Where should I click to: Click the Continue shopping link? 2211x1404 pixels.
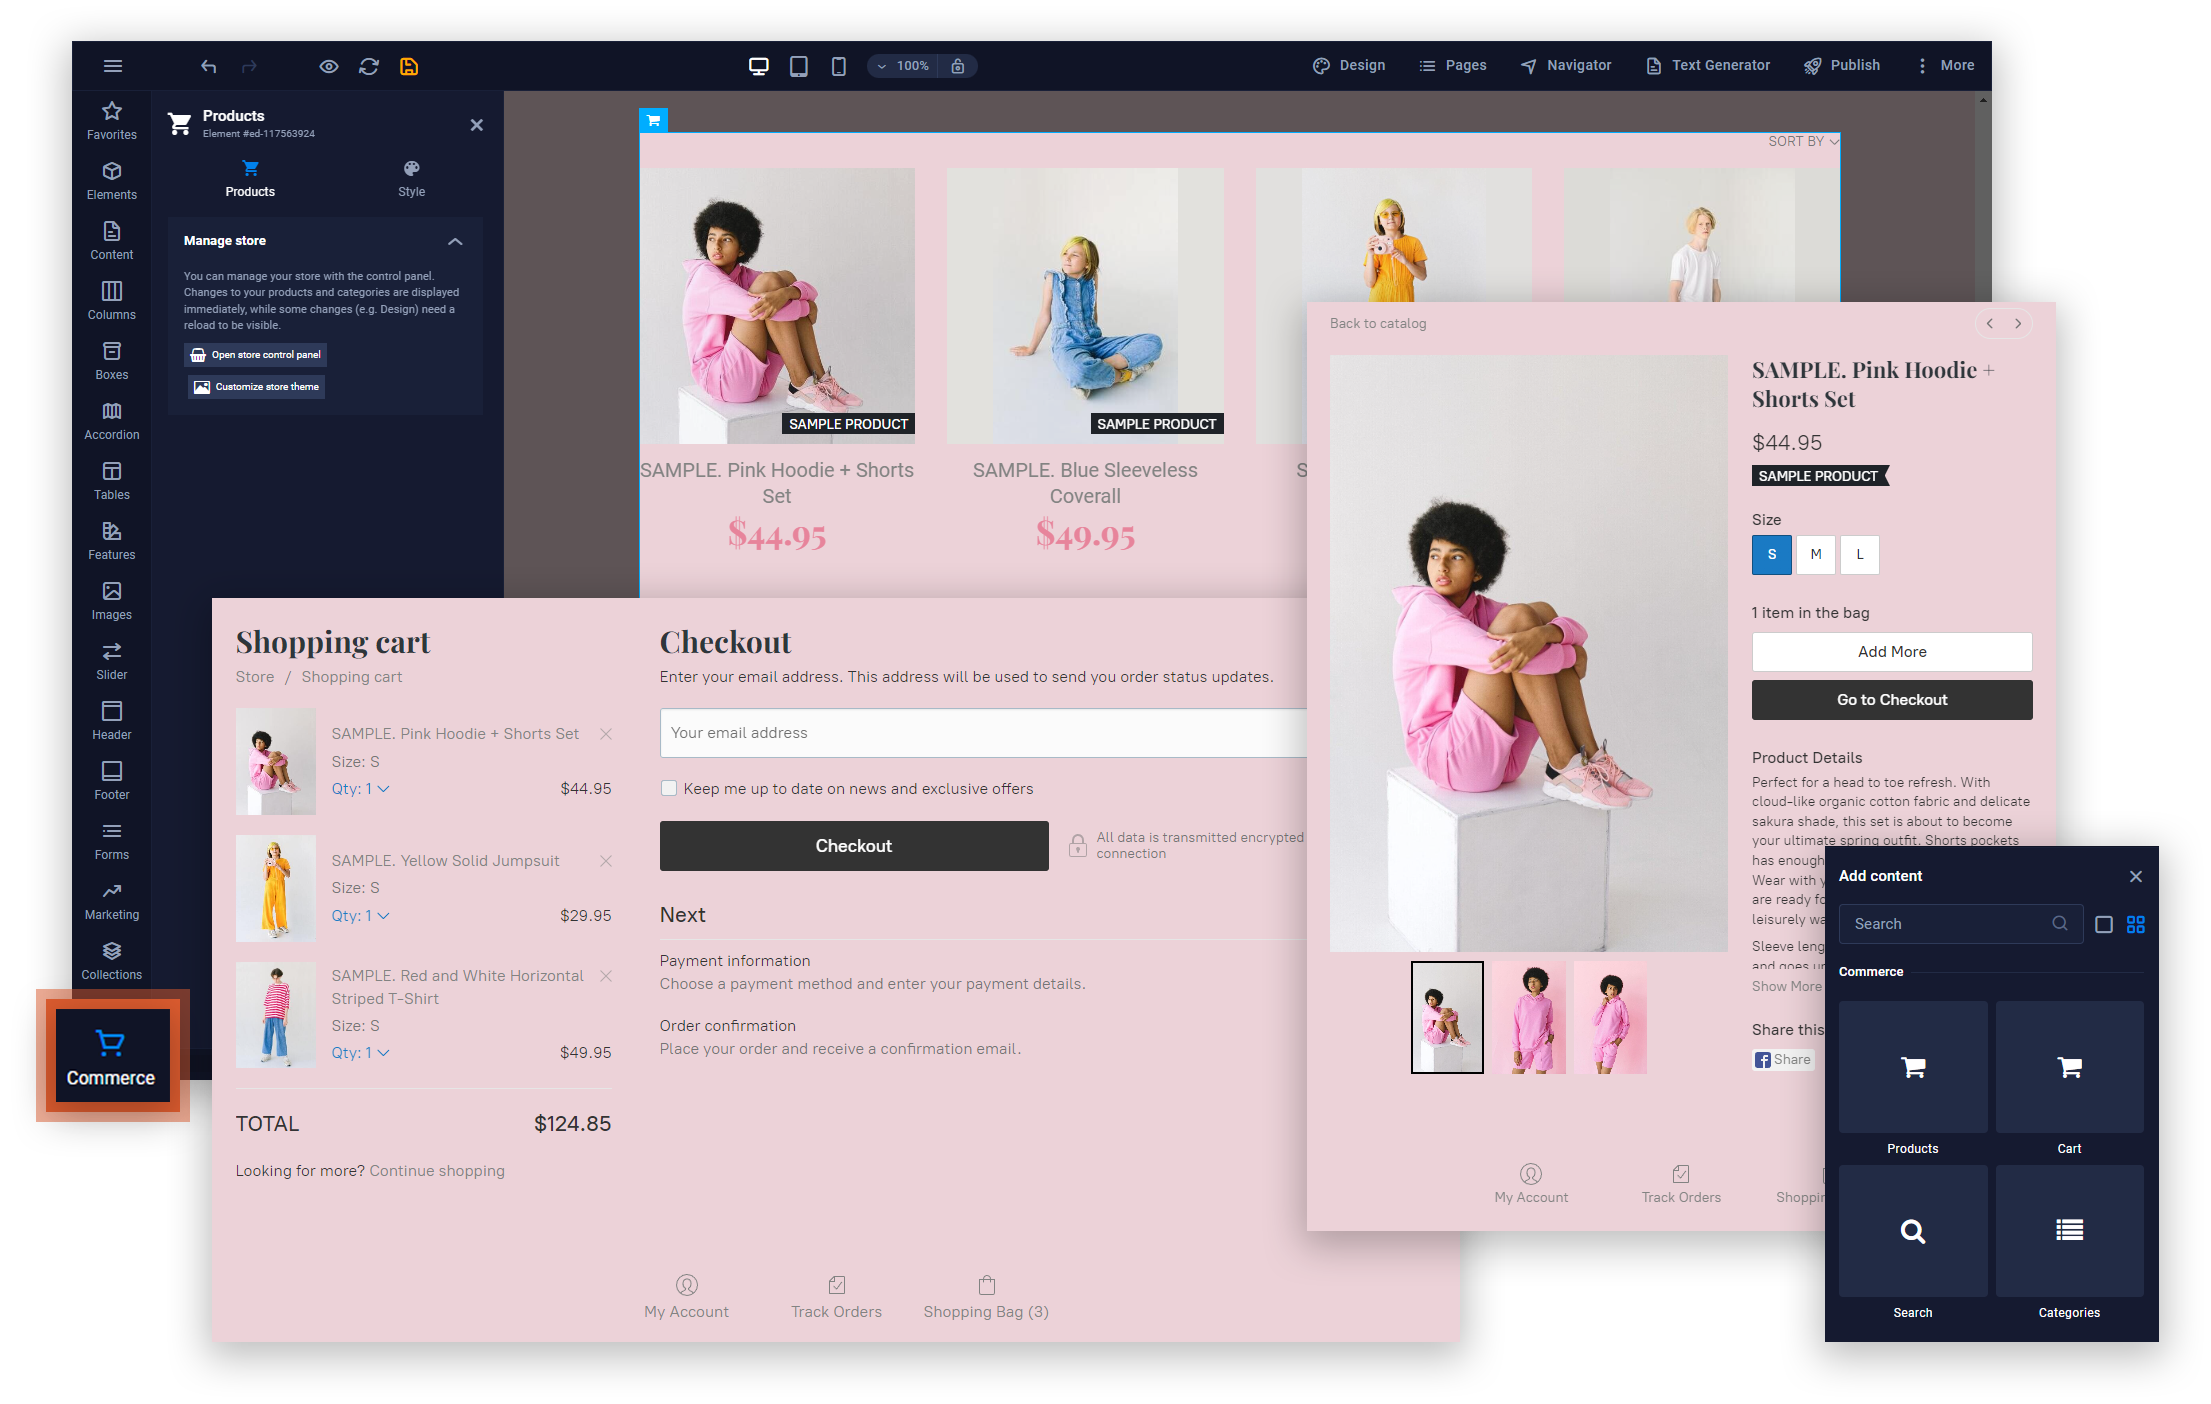click(x=437, y=1170)
